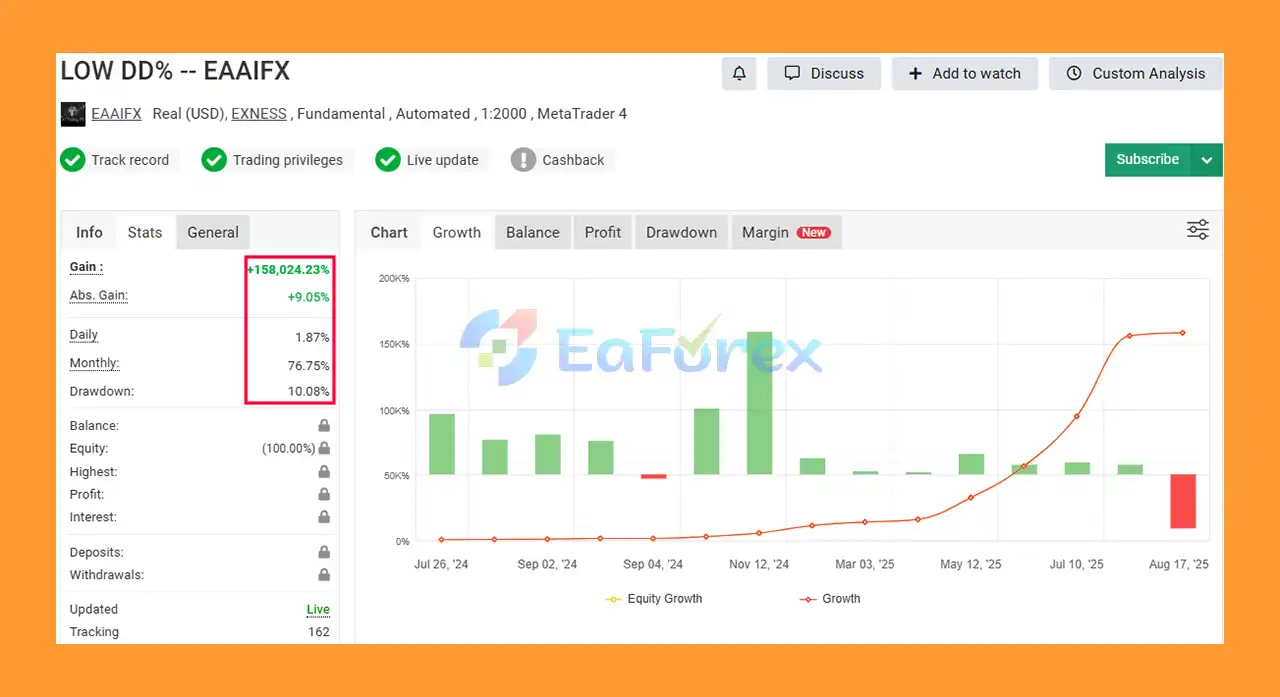Click the Live update green checkmark
Image resolution: width=1280 pixels, height=697 pixels.
tap(388, 160)
